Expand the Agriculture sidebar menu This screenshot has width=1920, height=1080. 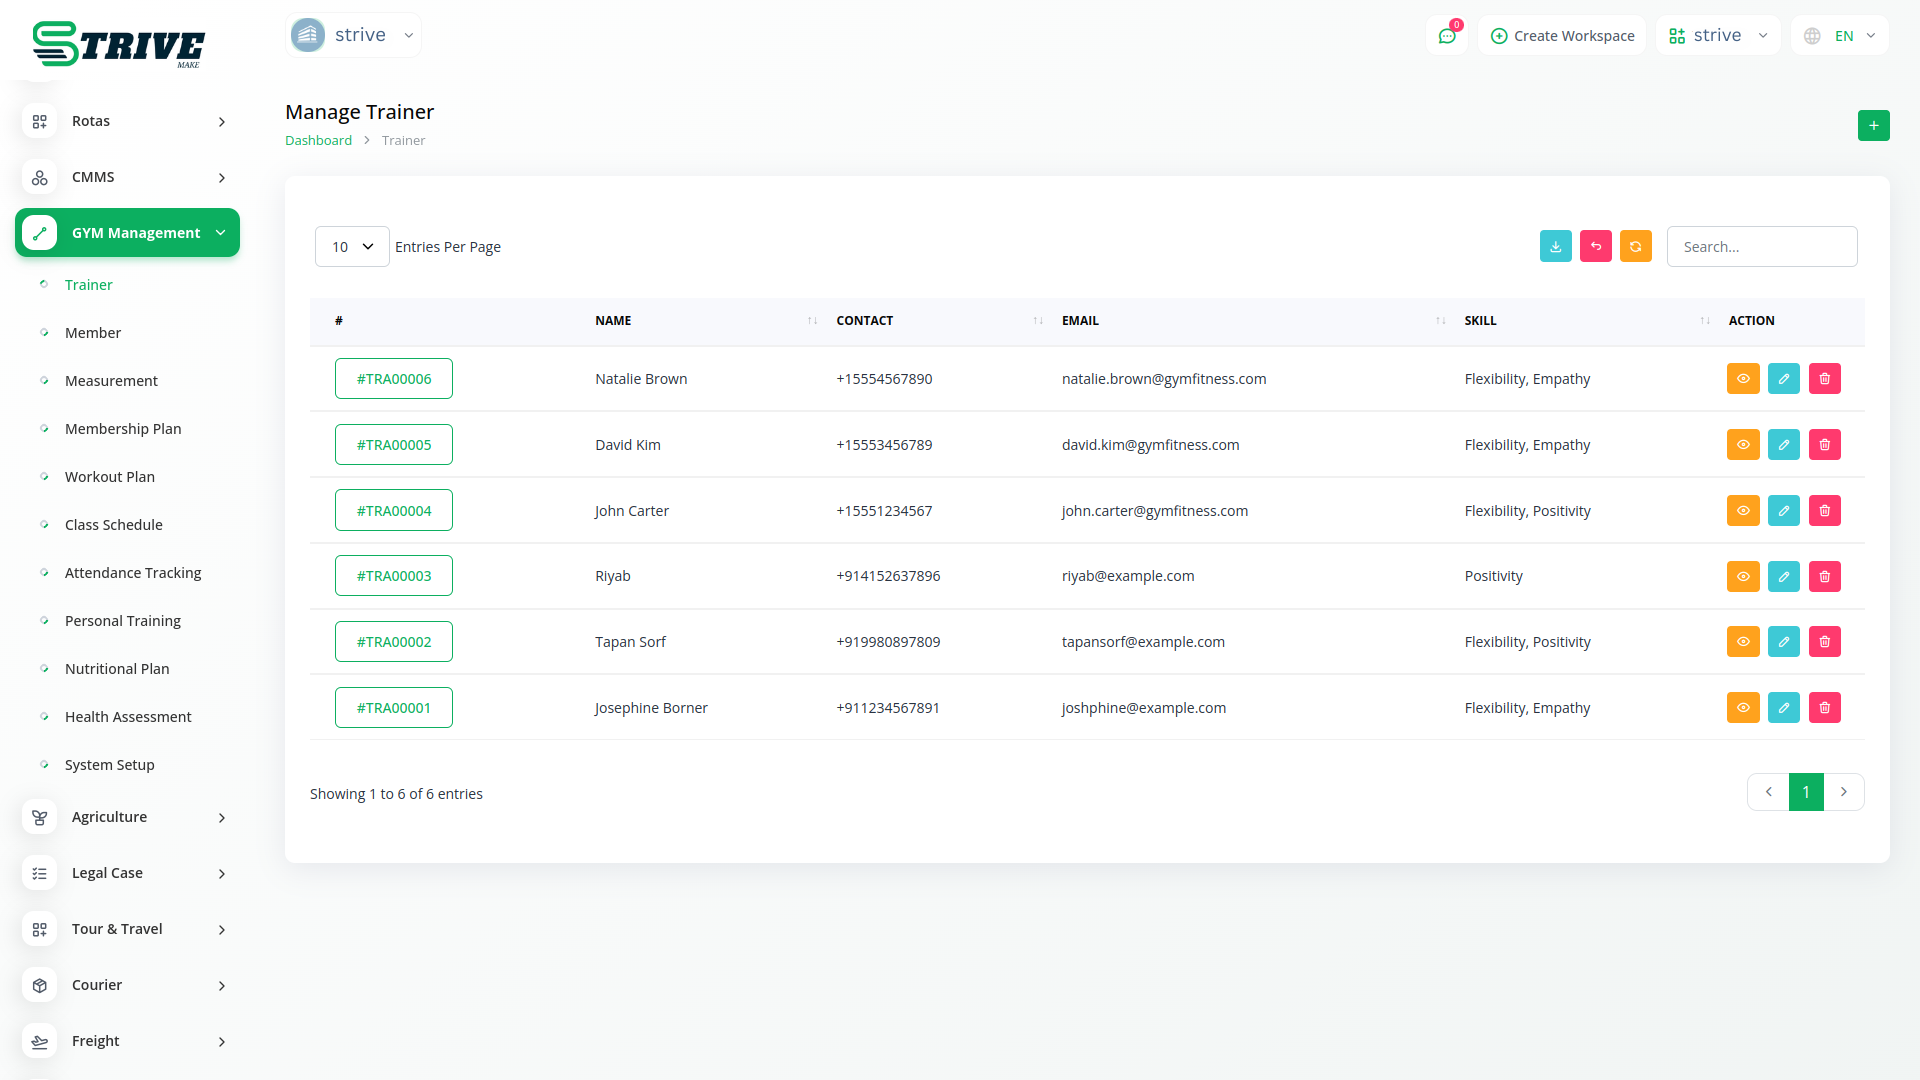click(x=127, y=817)
